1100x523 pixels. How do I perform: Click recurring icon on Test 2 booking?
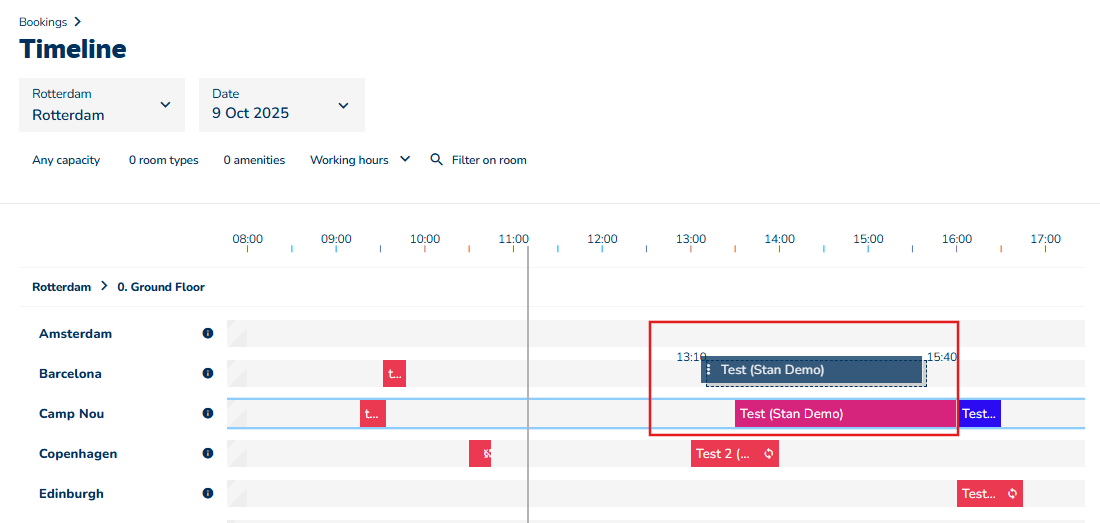point(769,453)
